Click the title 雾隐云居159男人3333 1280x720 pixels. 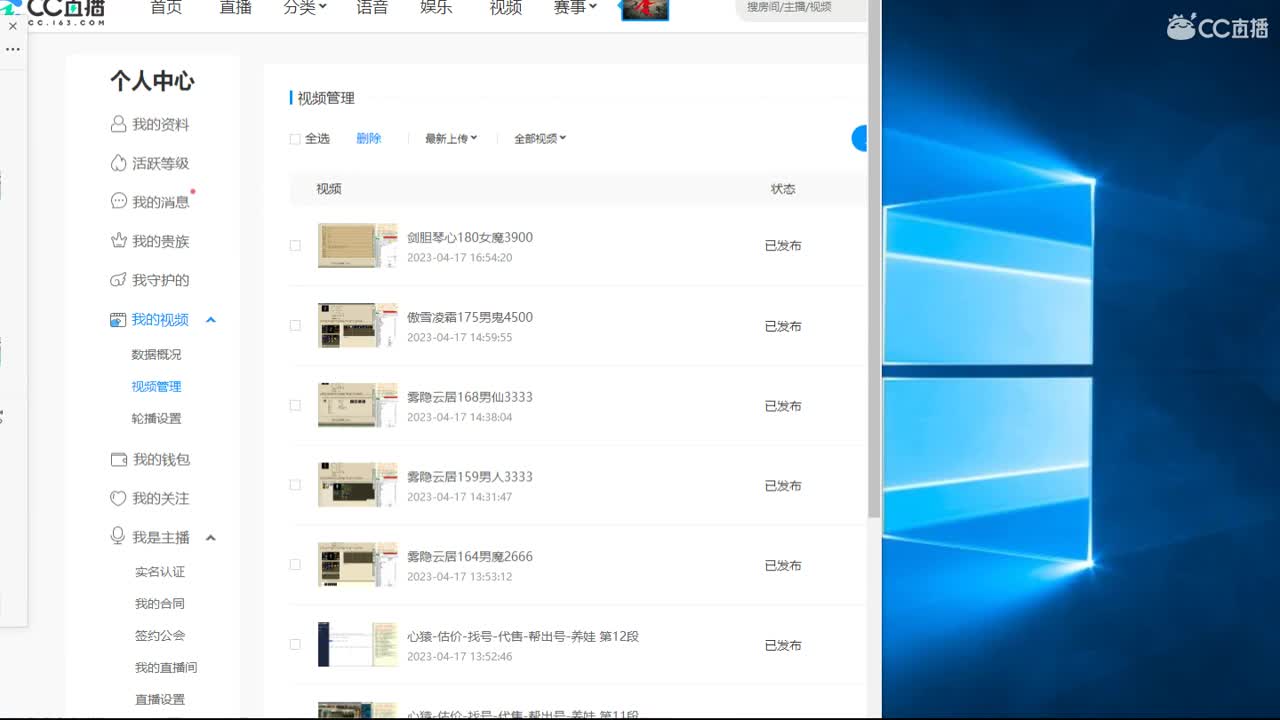[x=470, y=477]
